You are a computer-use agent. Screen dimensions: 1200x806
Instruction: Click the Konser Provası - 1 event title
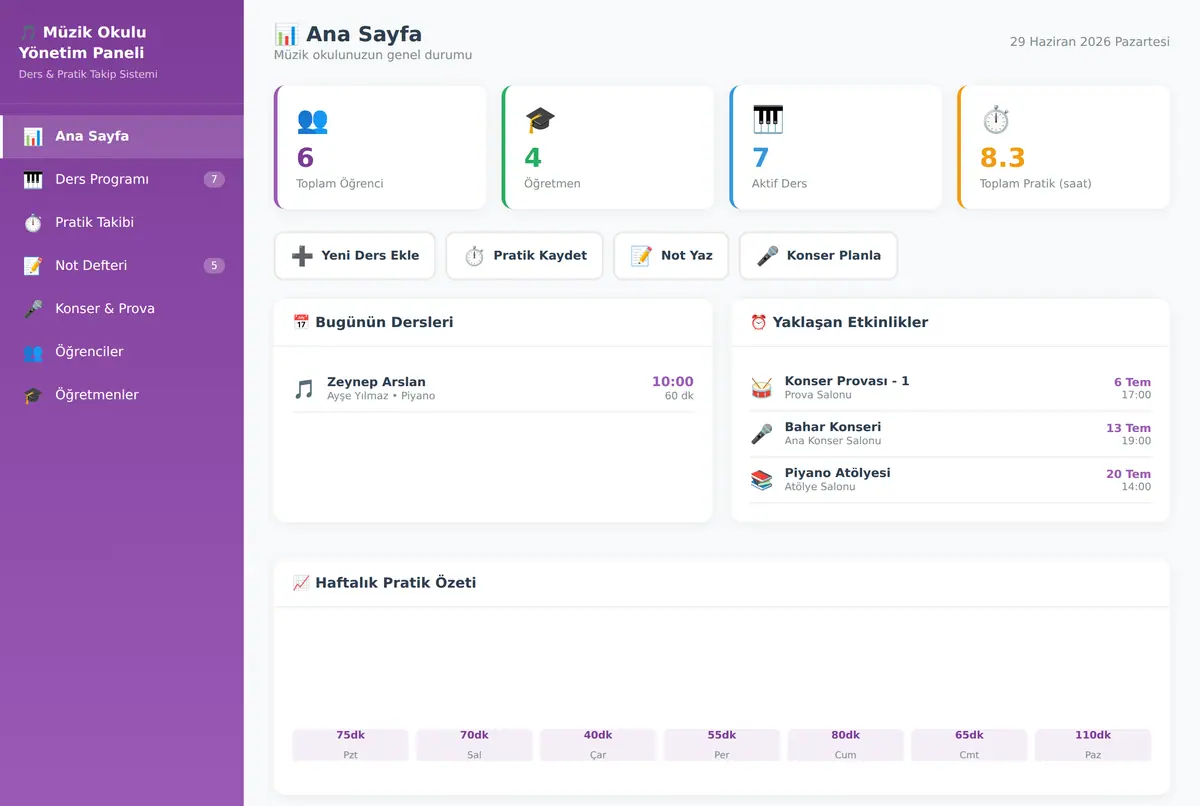click(x=847, y=381)
